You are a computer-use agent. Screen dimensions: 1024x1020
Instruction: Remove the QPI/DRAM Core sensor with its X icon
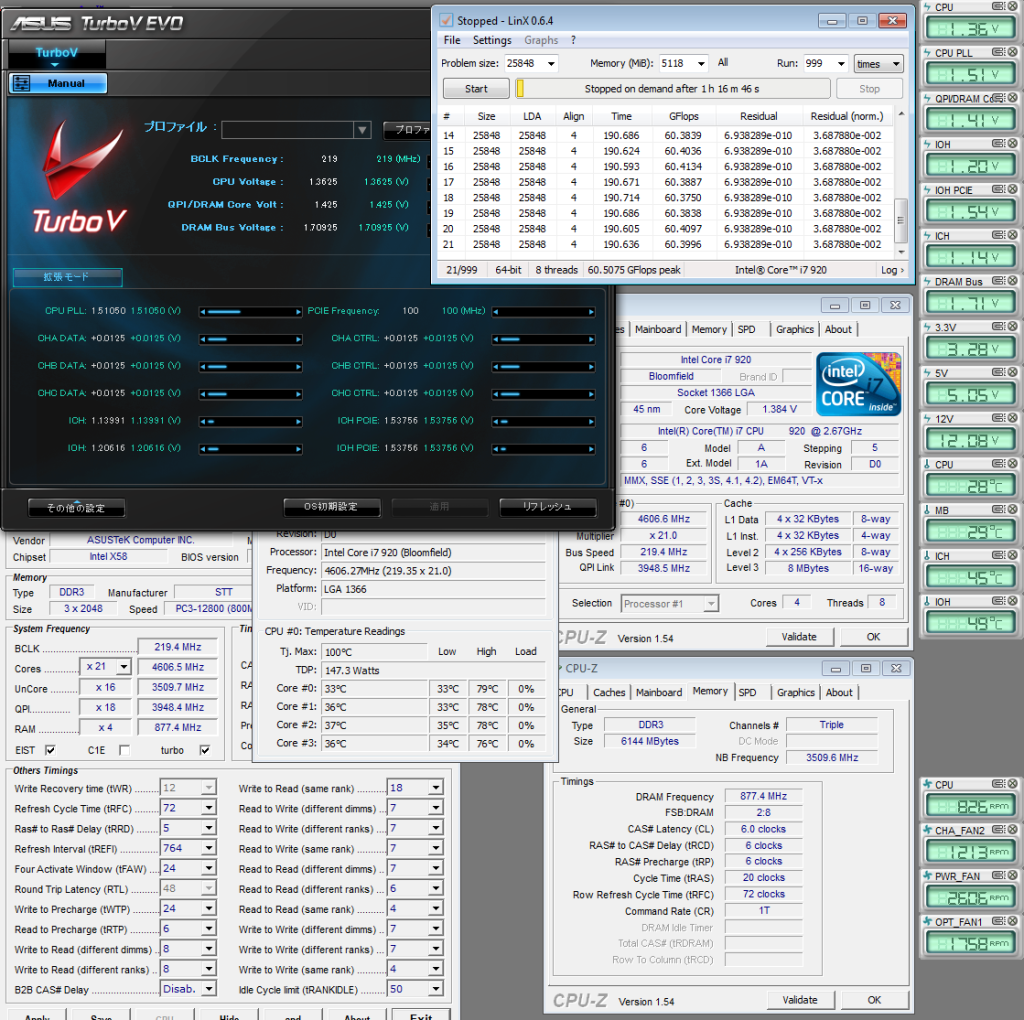[1012, 97]
